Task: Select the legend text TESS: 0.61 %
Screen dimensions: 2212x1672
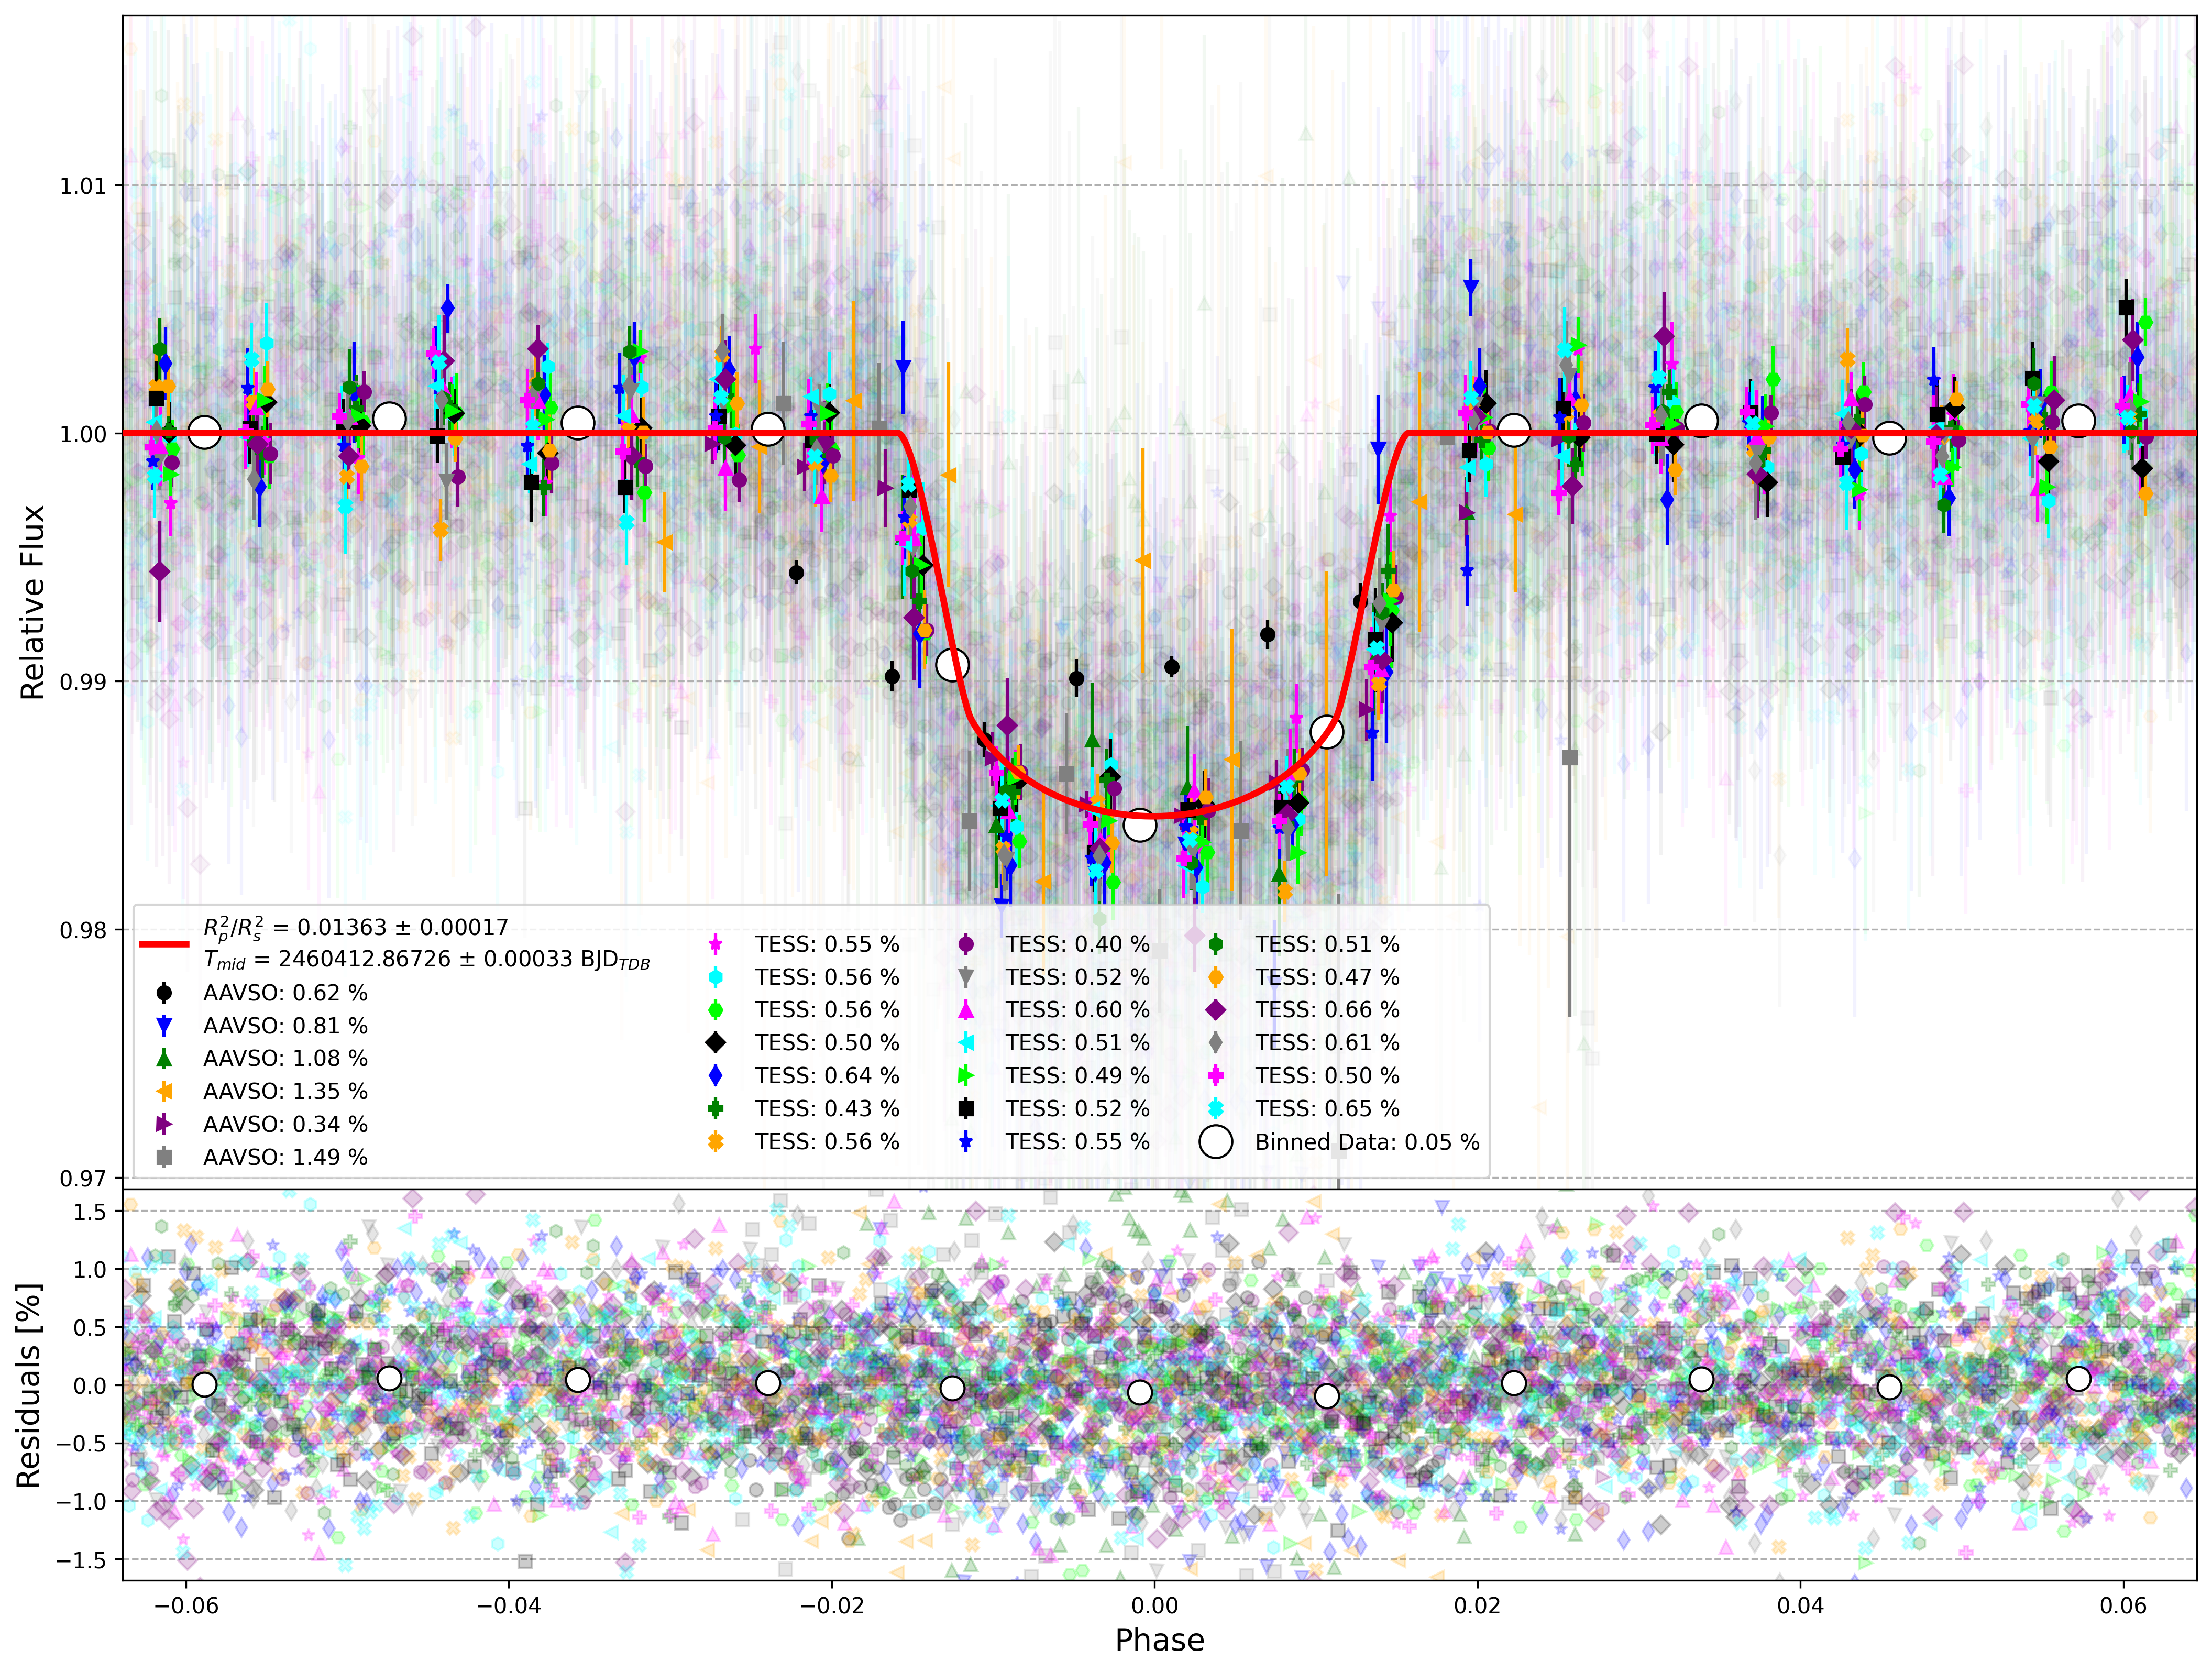Action: tap(1328, 1043)
